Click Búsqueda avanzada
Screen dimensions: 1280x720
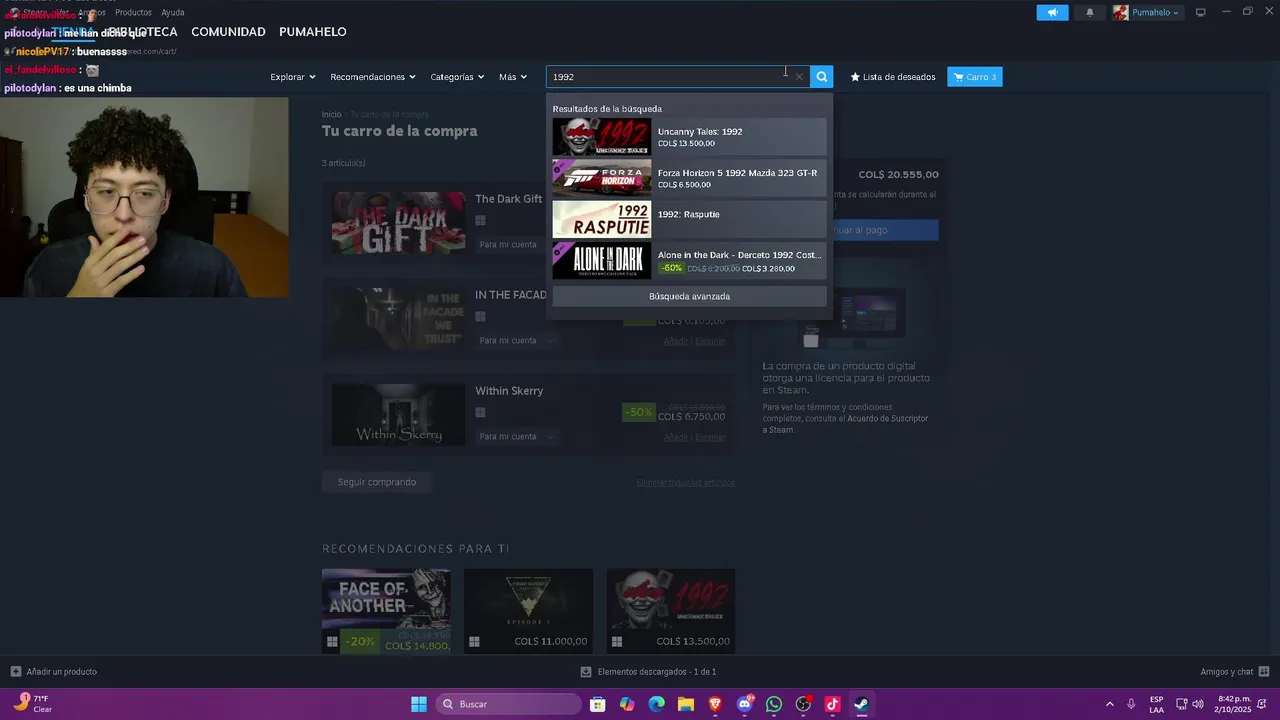point(690,296)
